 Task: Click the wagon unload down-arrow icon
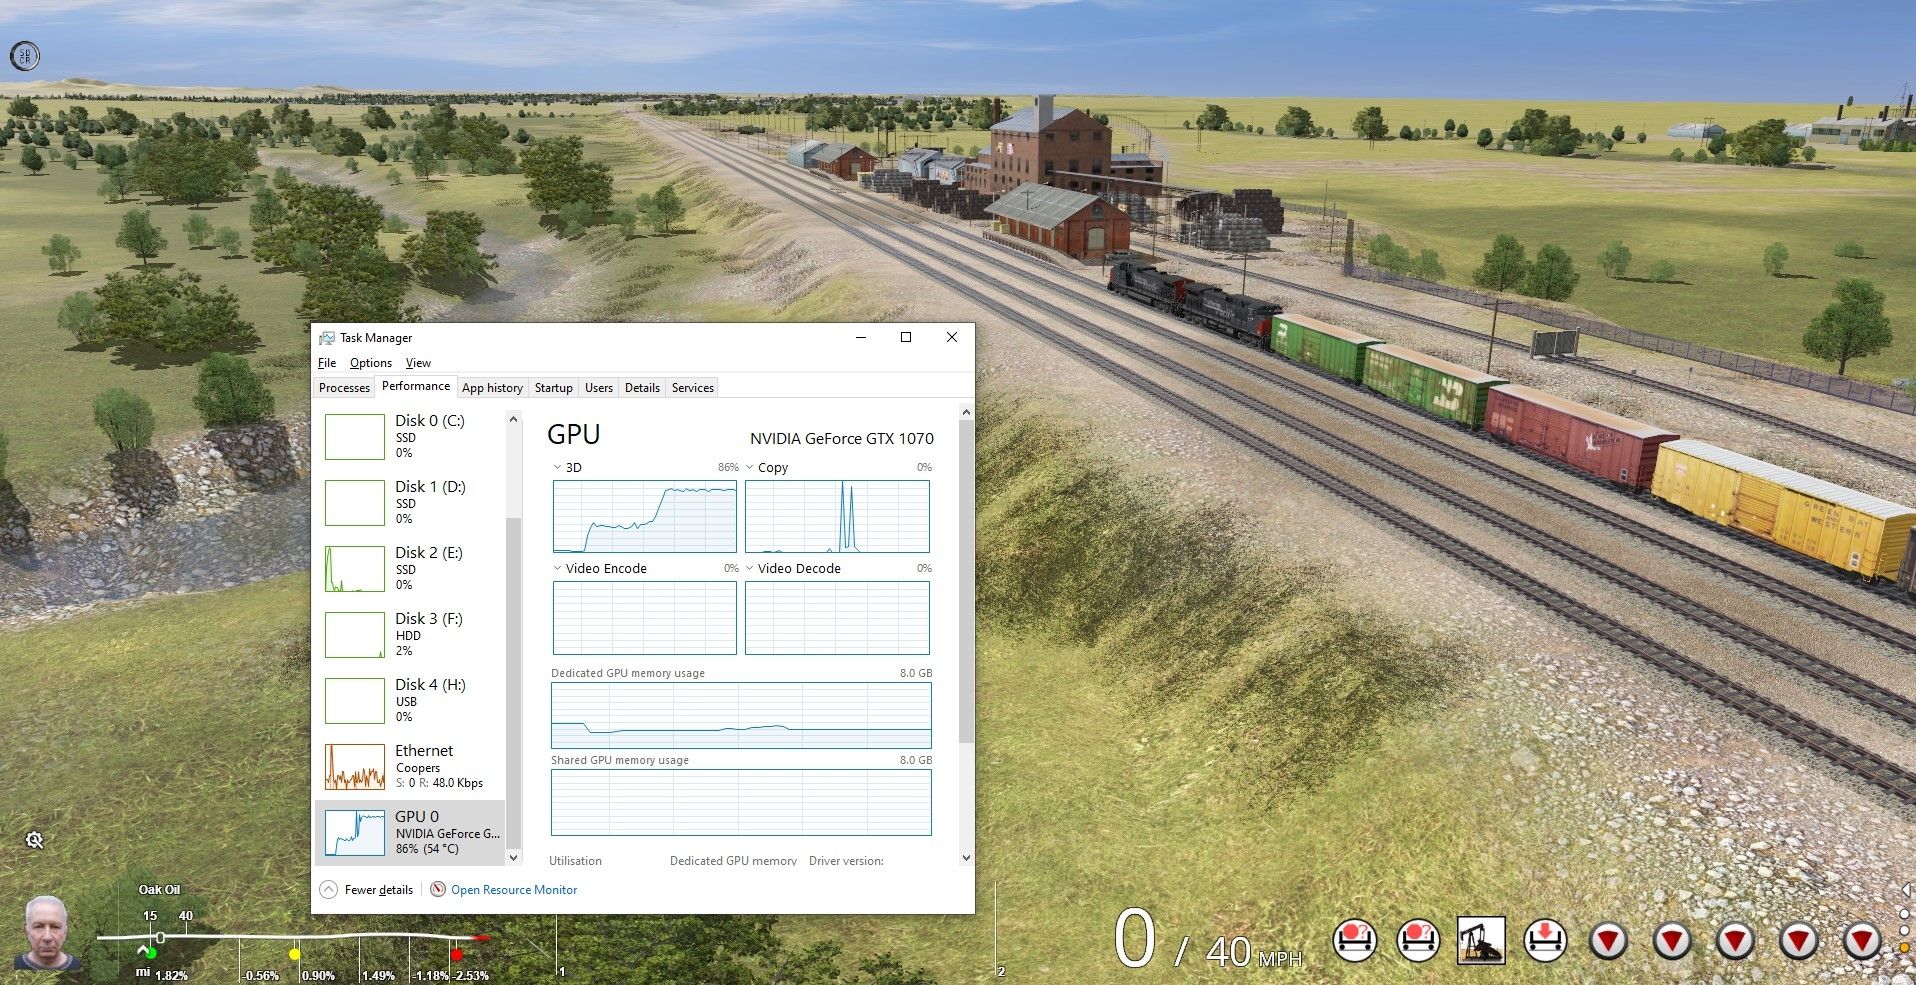click(1545, 941)
